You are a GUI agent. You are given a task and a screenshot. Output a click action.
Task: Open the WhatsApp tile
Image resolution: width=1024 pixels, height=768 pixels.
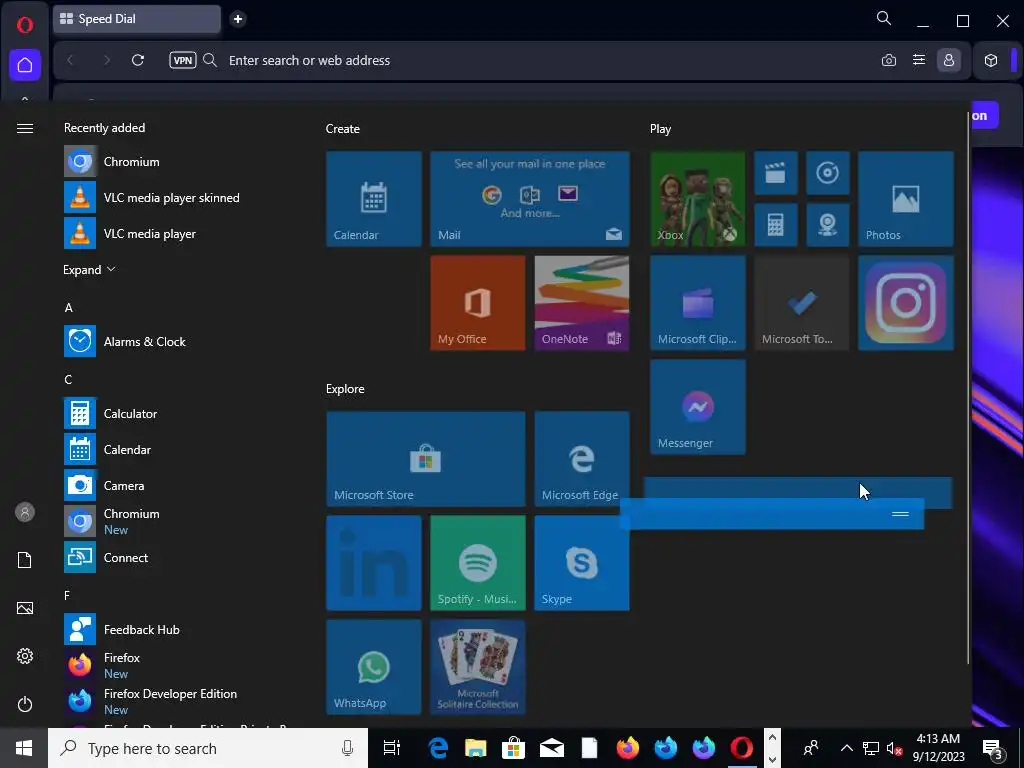(x=374, y=667)
